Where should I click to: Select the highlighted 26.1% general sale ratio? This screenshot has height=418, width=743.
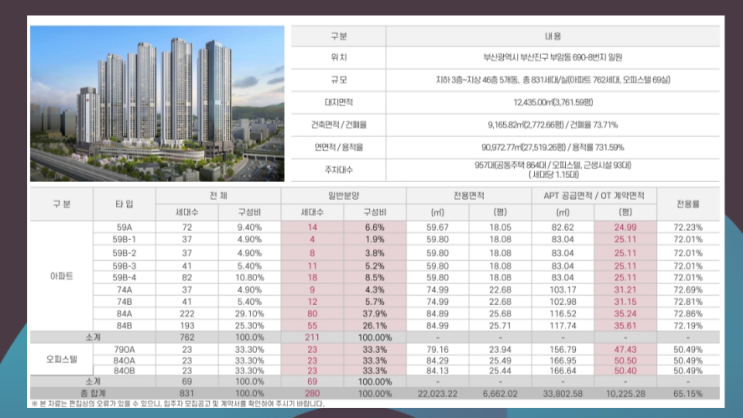tap(375, 326)
